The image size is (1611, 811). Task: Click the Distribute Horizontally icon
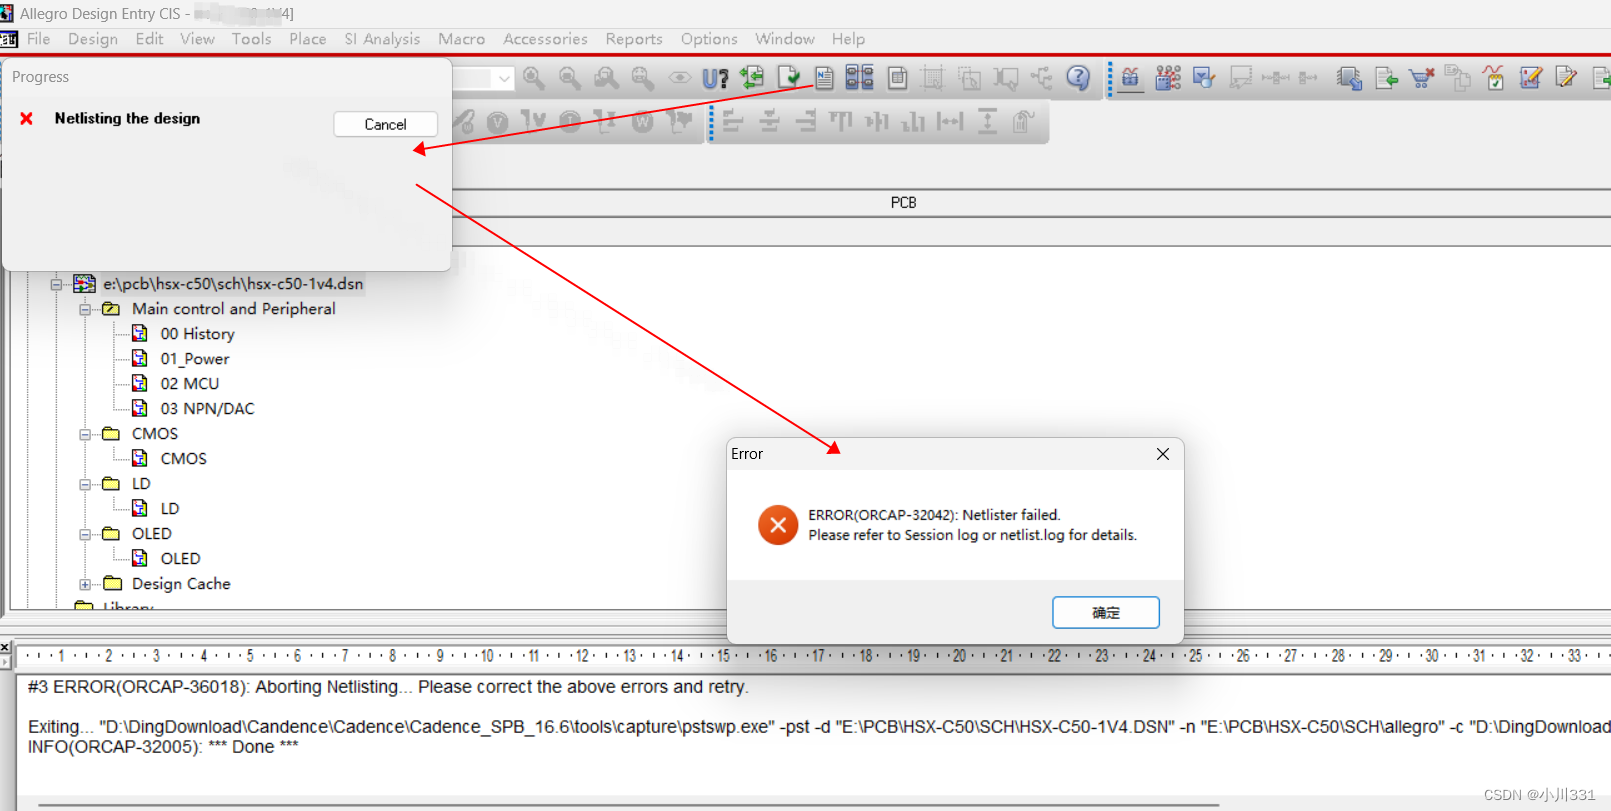point(949,122)
